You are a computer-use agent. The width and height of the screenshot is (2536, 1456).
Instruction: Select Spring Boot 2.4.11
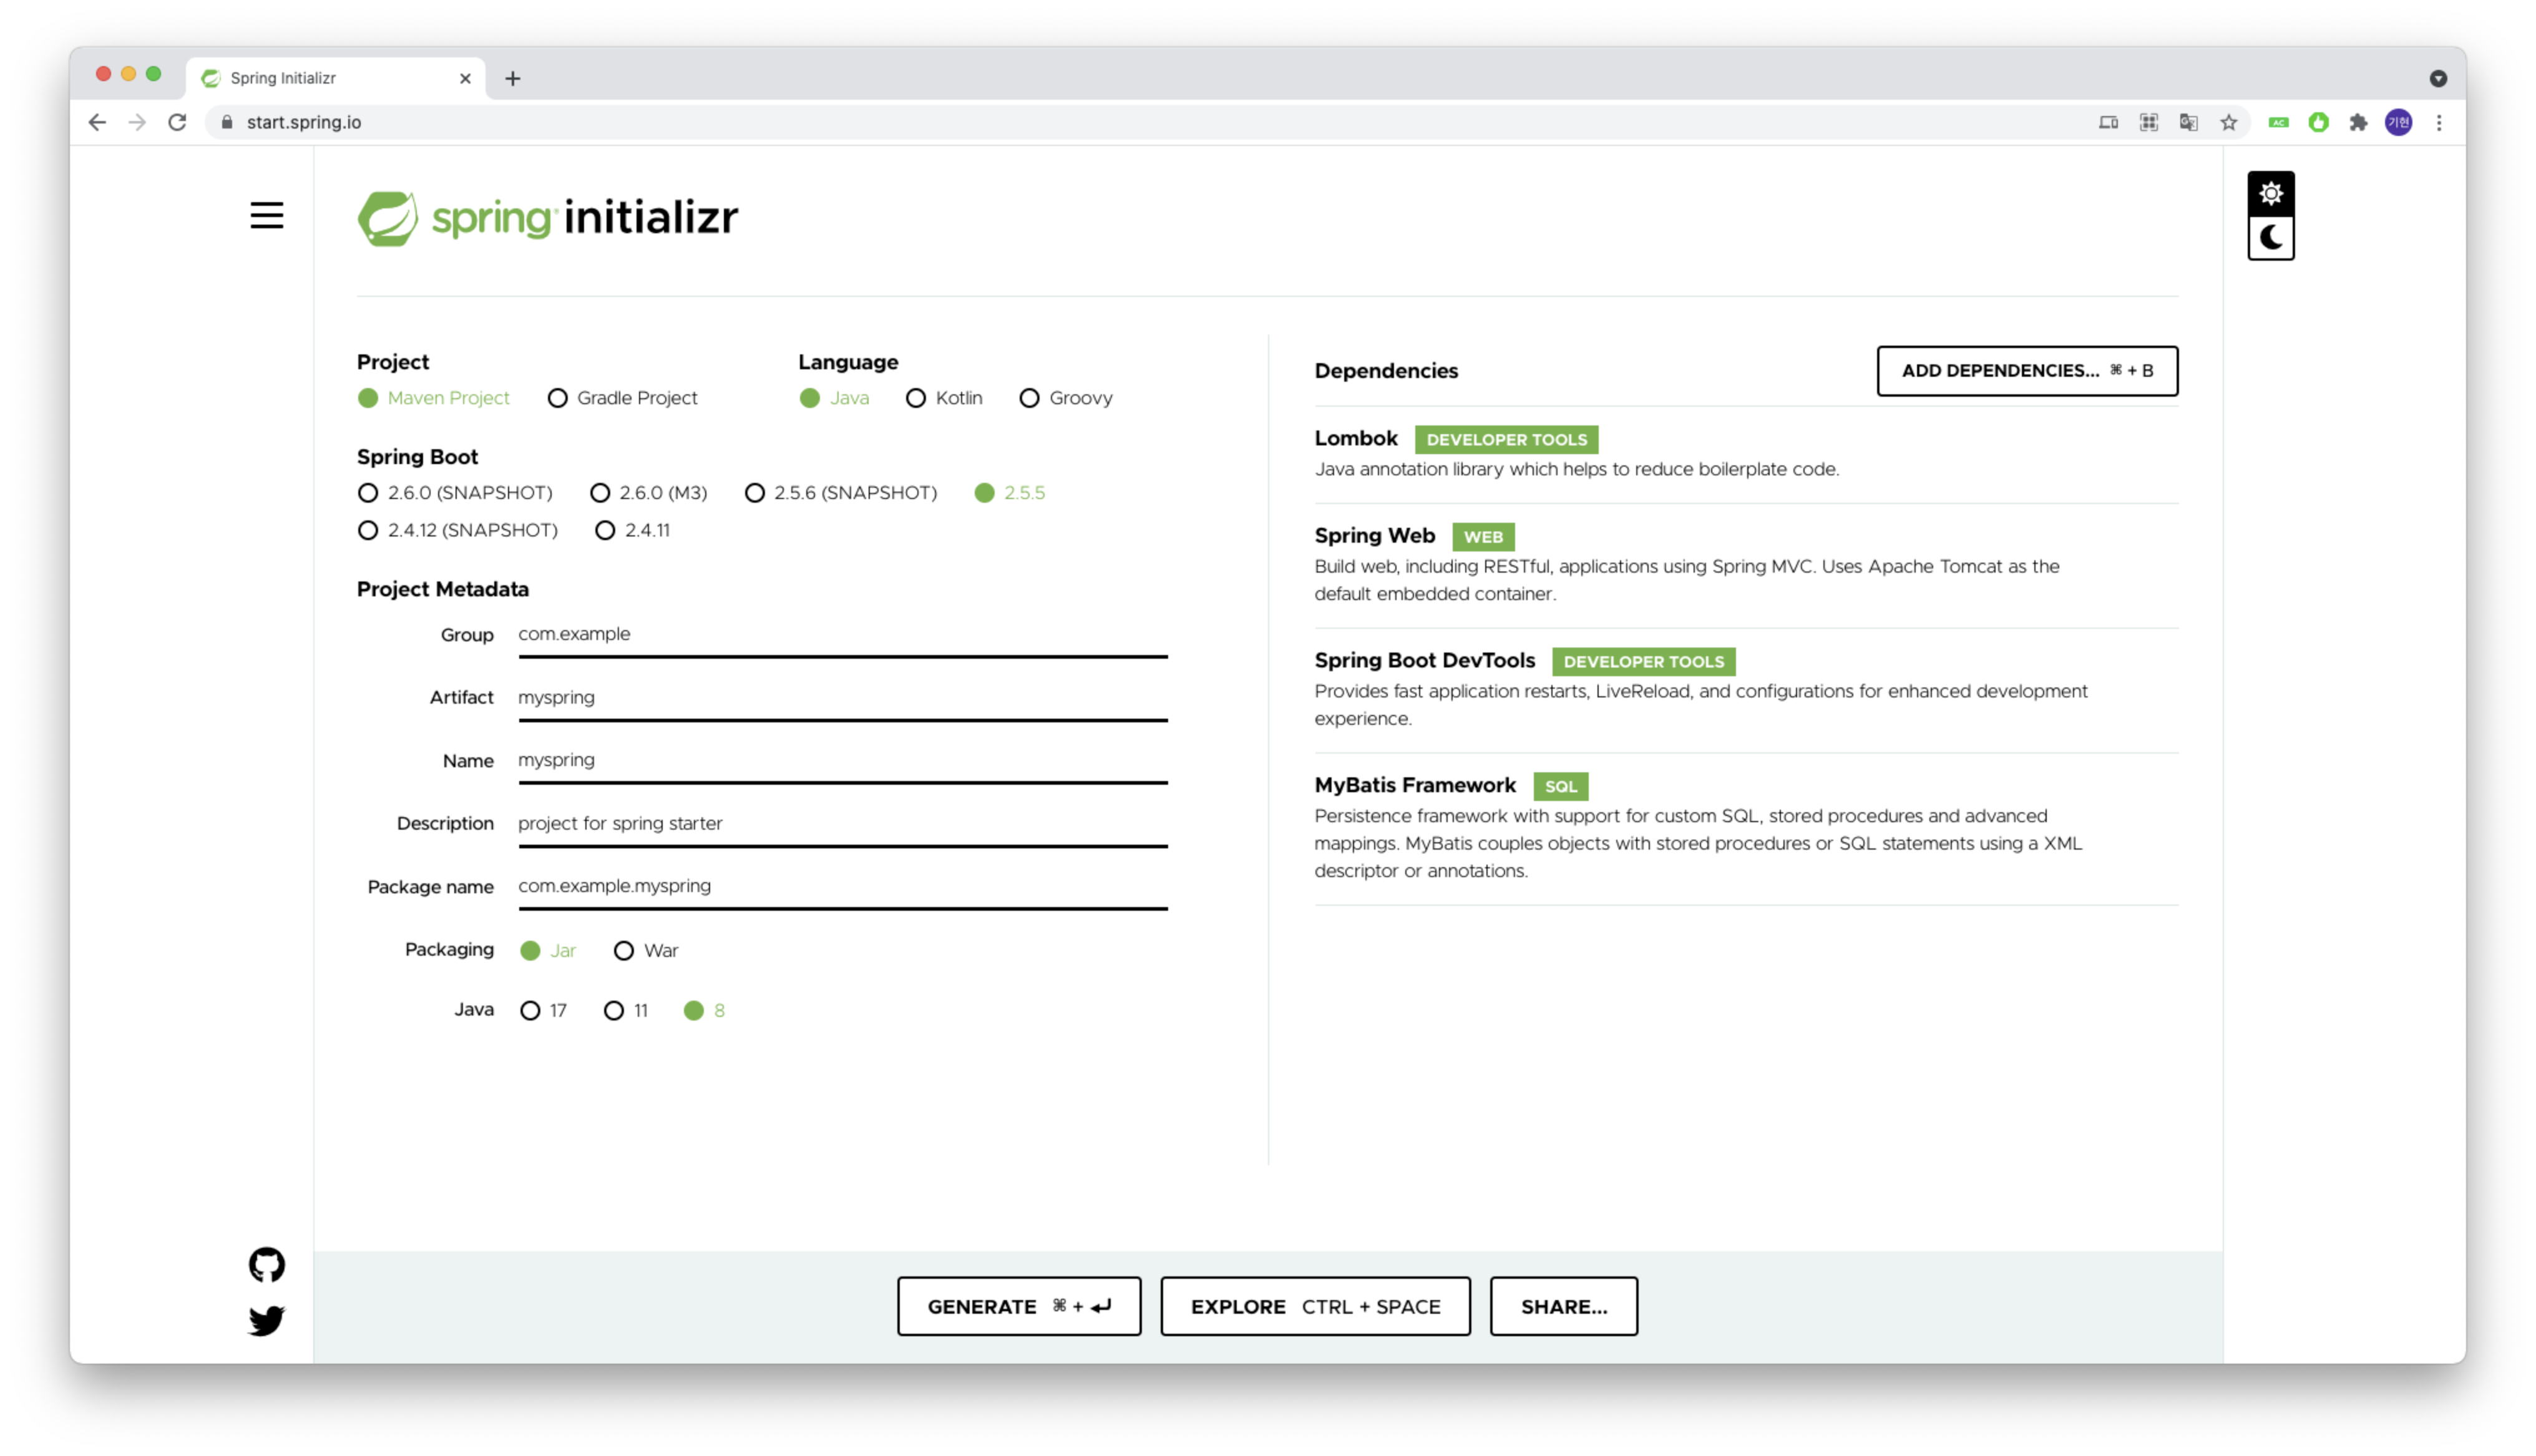[632, 530]
